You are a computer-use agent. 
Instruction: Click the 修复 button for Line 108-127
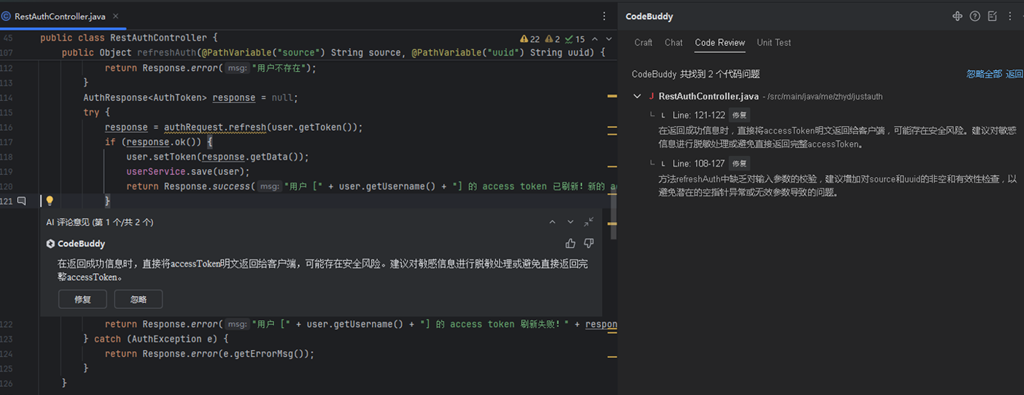pyautogui.click(x=739, y=163)
